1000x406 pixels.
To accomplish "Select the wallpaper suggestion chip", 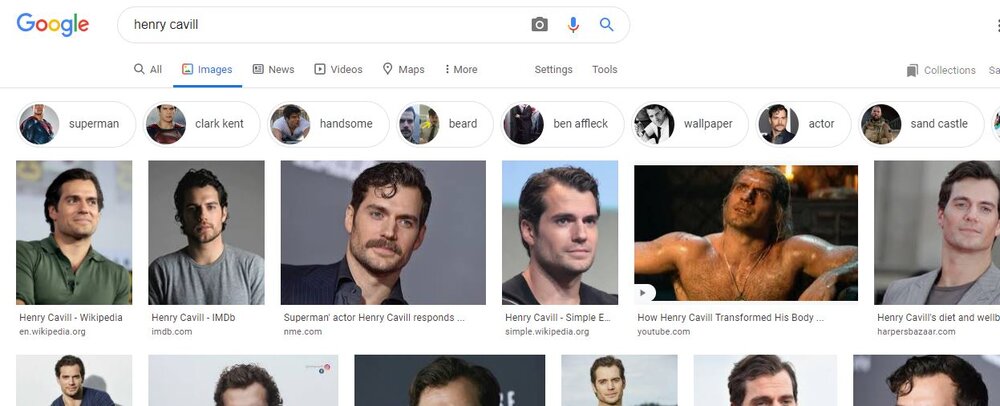I will [x=690, y=124].
